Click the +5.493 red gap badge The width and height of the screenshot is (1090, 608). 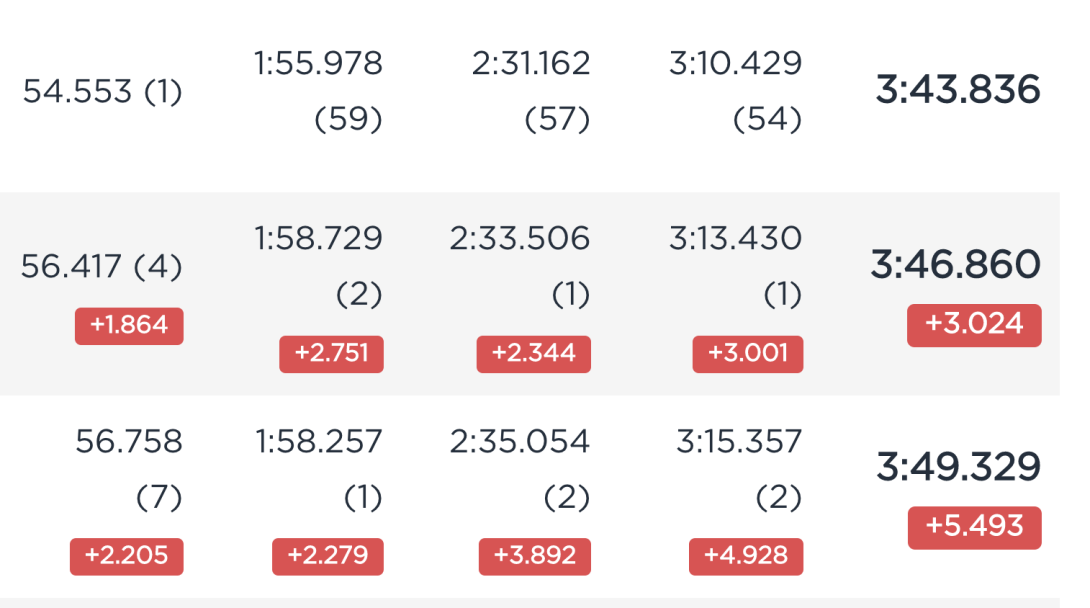(975, 527)
